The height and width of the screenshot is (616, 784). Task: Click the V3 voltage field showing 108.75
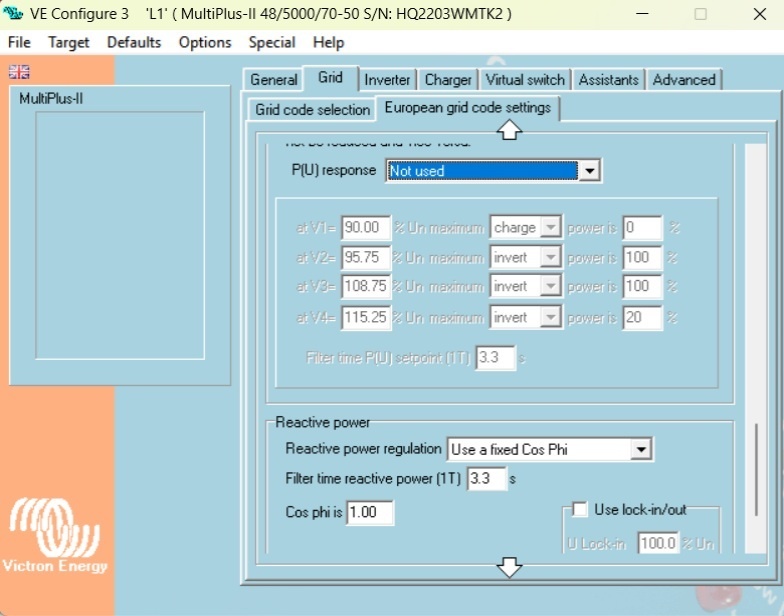[366, 286]
